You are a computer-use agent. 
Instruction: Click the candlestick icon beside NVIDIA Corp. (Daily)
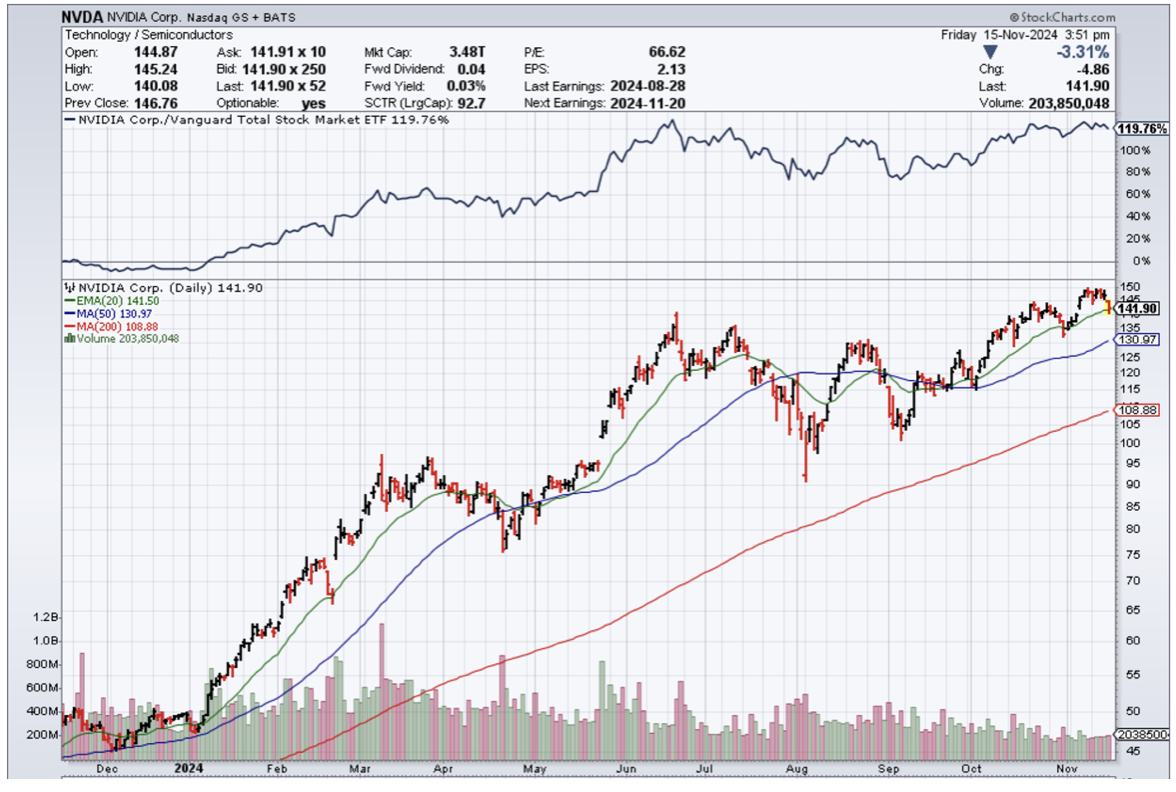click(67, 287)
